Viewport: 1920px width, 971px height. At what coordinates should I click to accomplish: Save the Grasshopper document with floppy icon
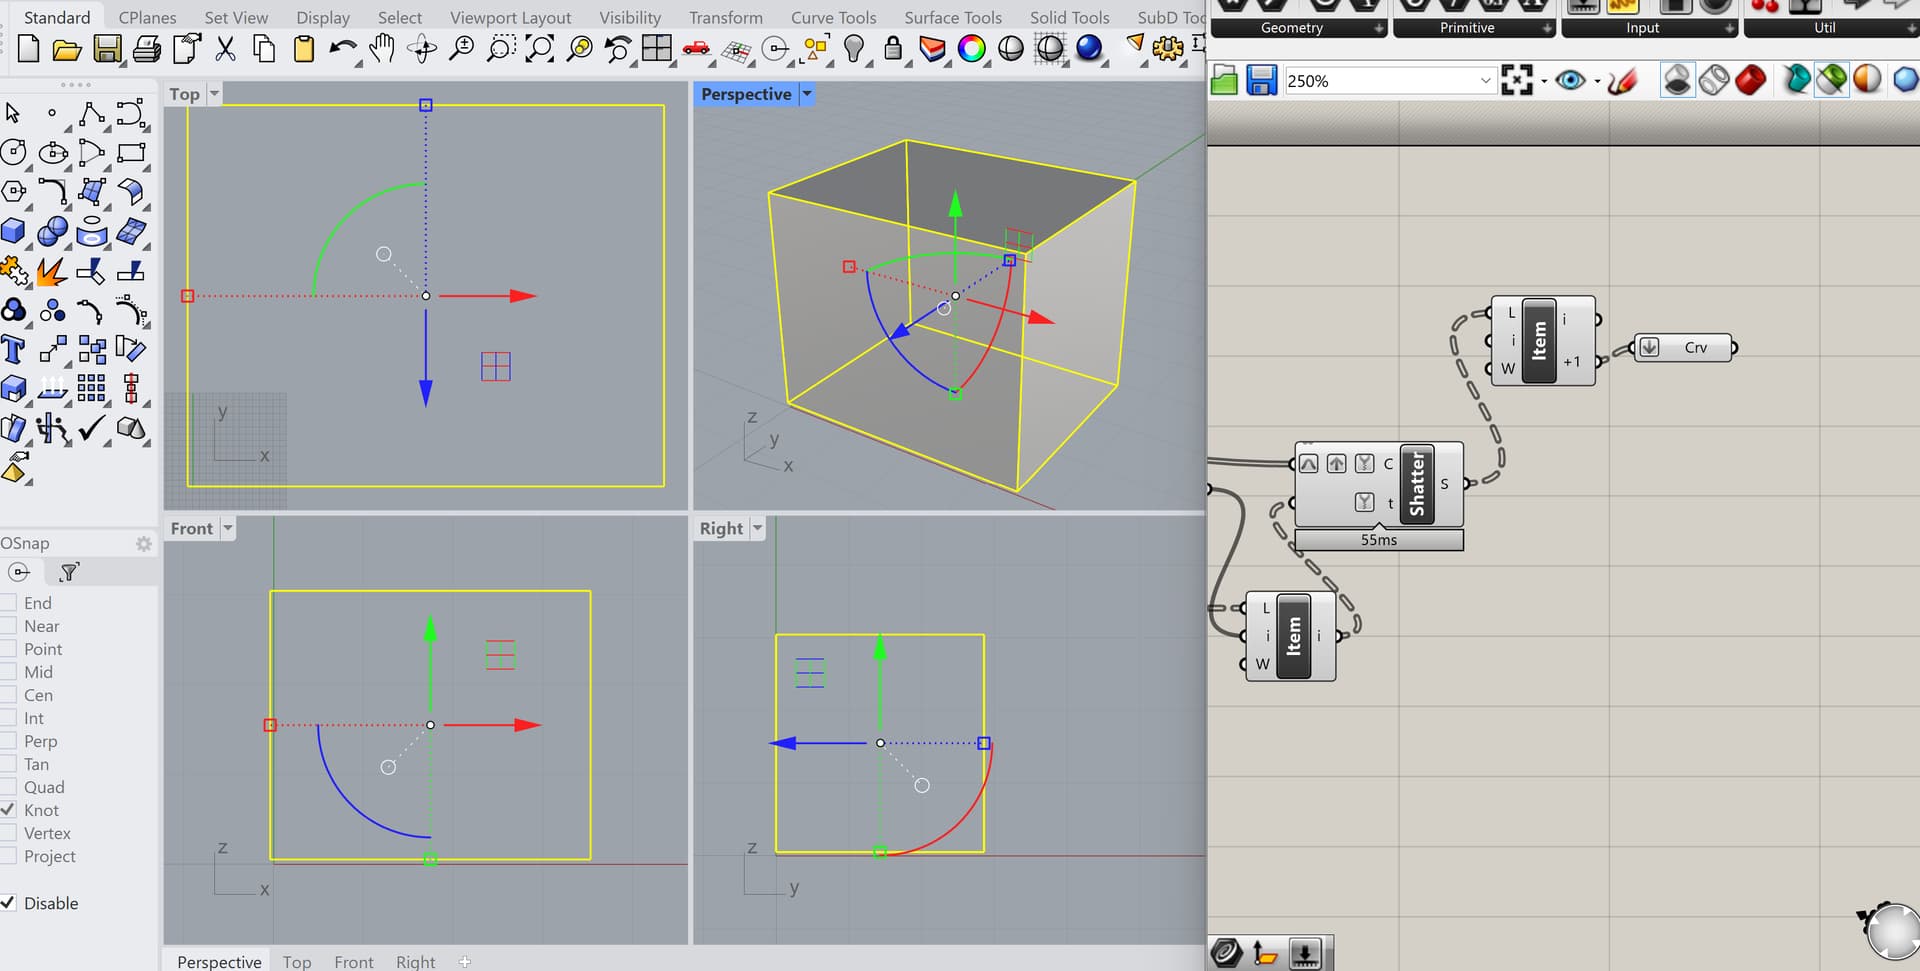[x=1261, y=80]
